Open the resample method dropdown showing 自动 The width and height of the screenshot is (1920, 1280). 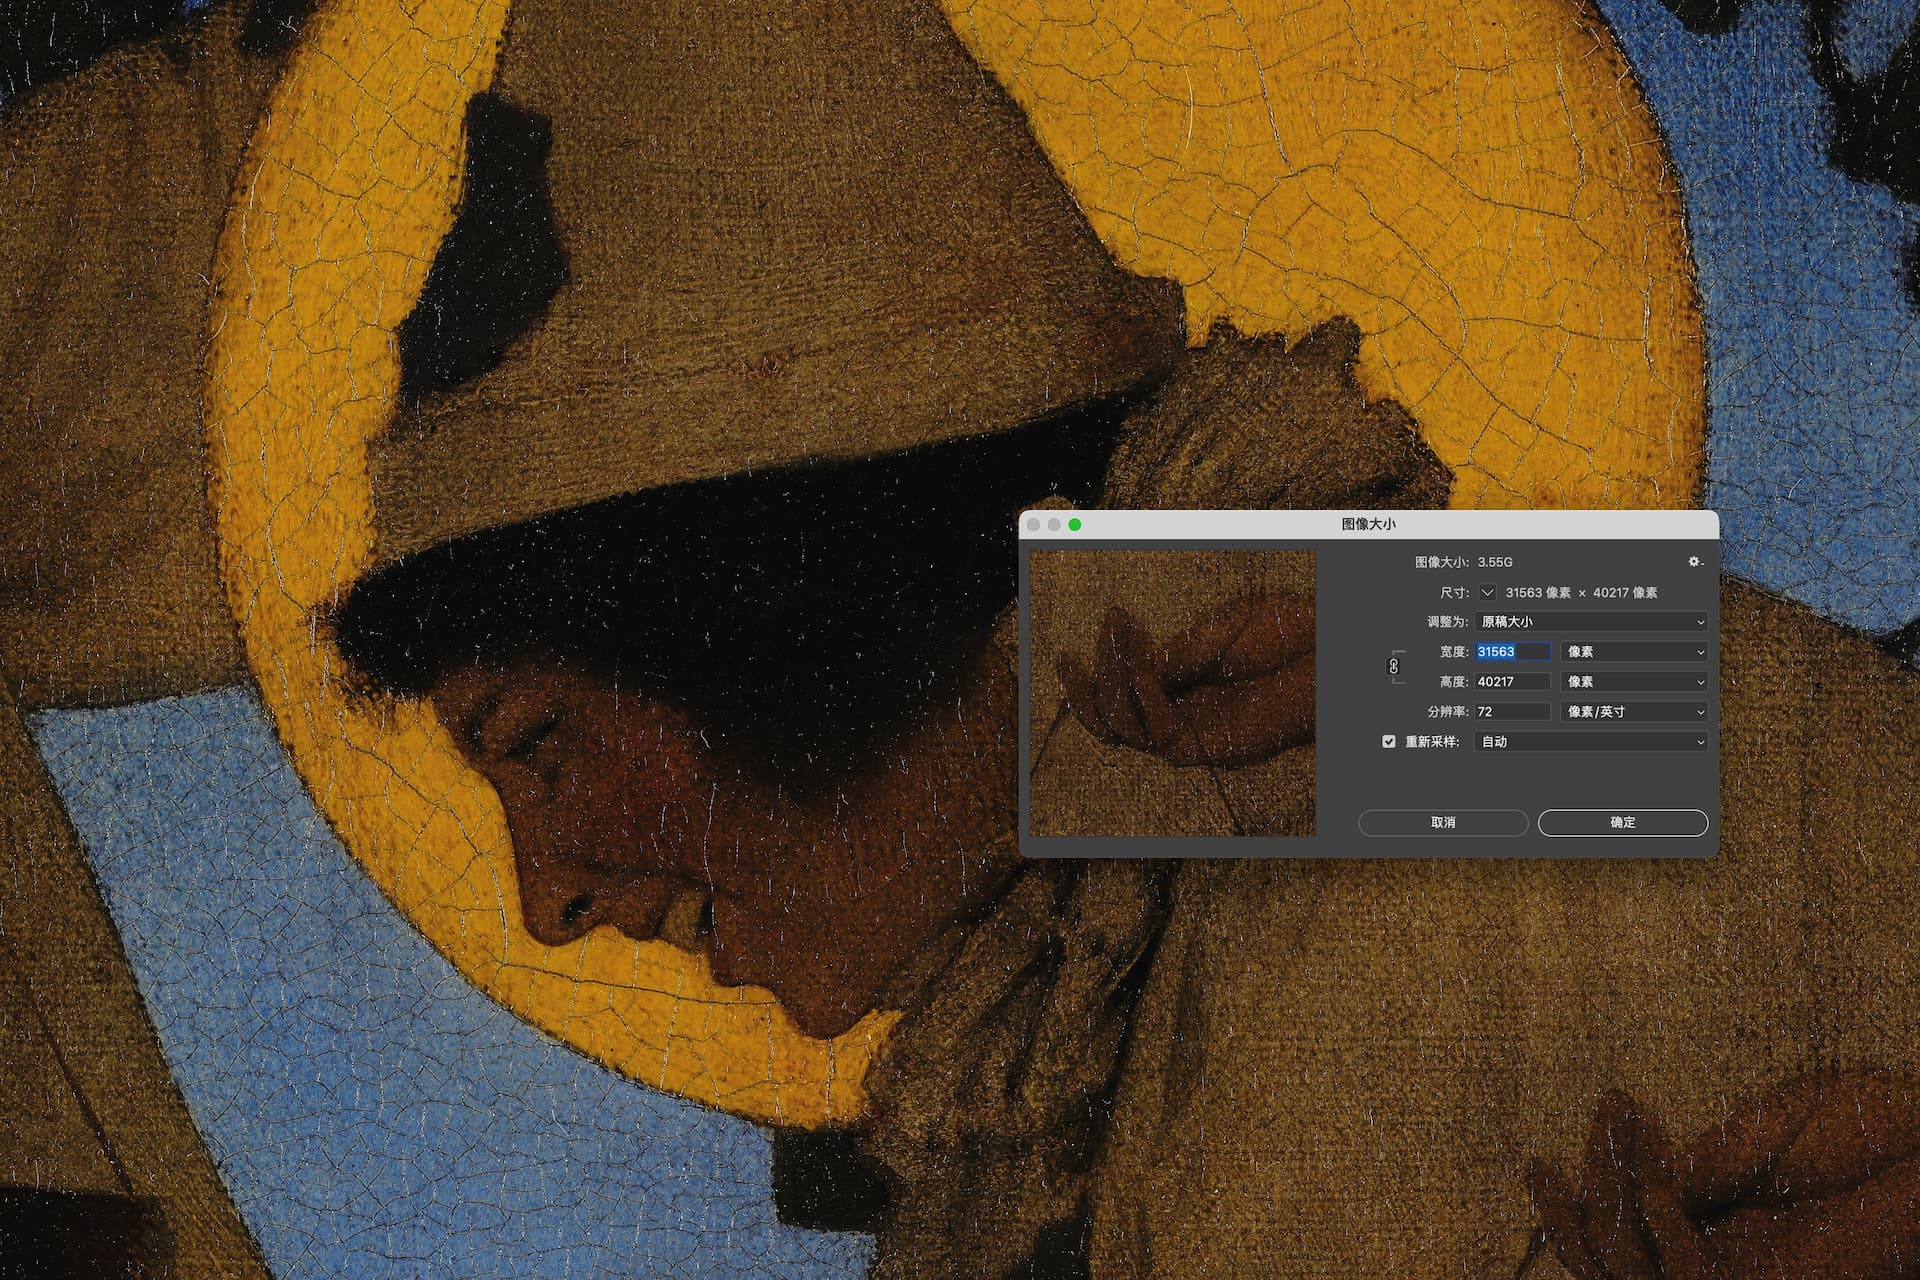[x=1591, y=741]
